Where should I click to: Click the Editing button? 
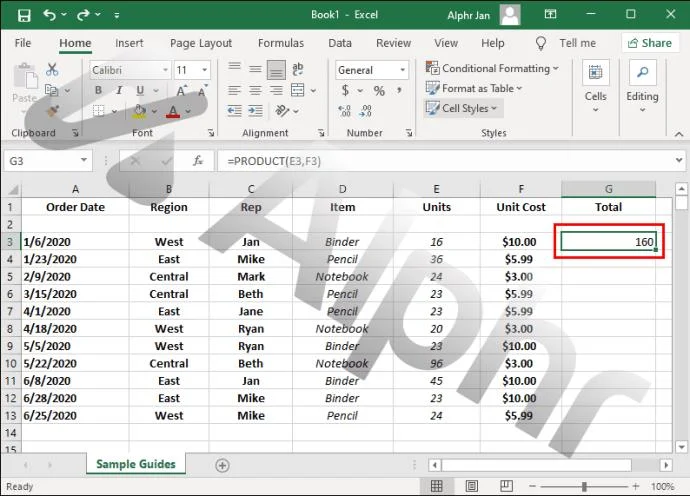(x=642, y=86)
